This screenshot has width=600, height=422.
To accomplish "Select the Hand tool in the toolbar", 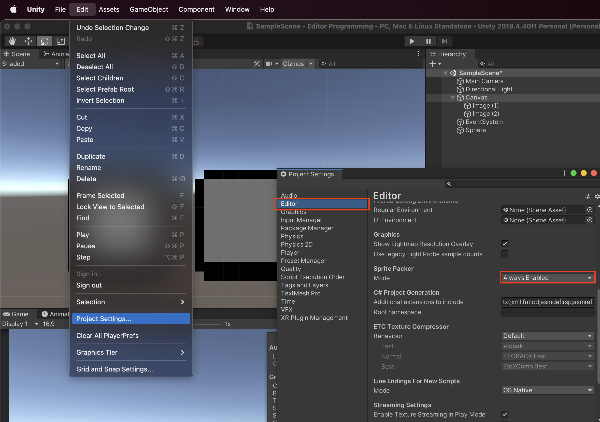I will point(13,41).
